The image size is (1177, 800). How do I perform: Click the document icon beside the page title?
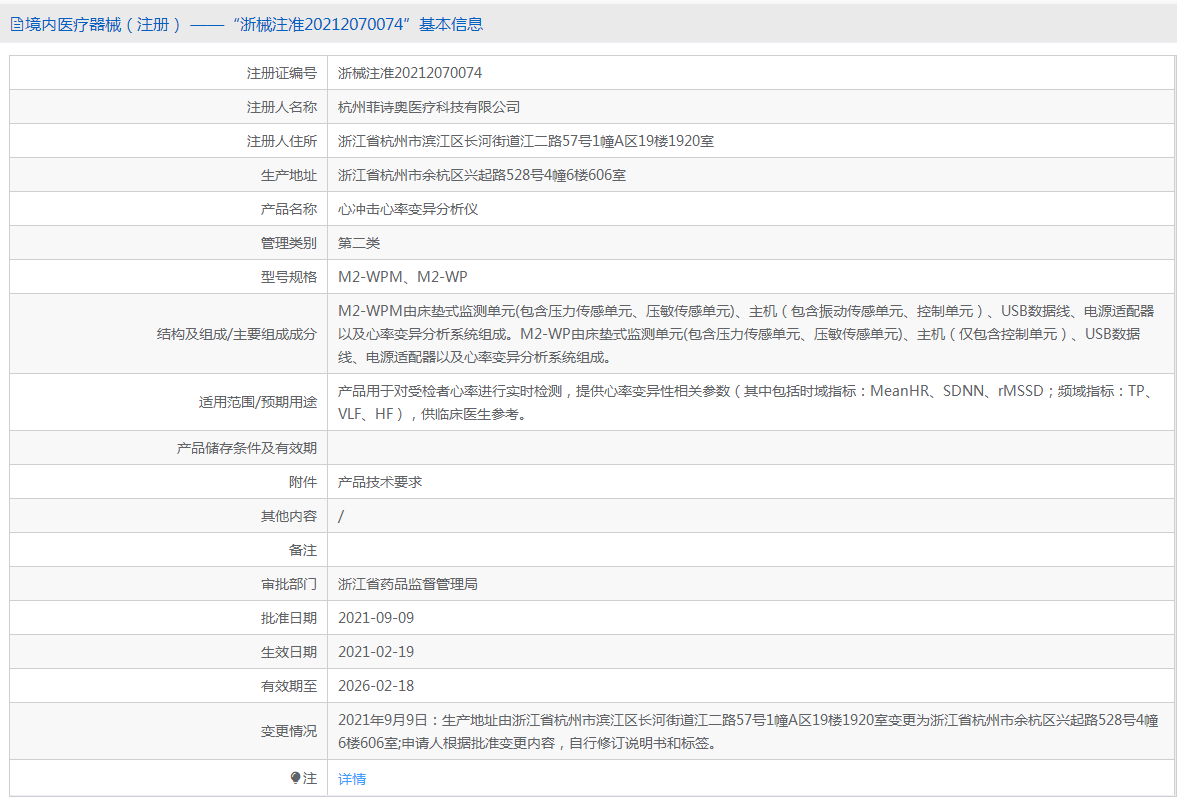coord(17,25)
